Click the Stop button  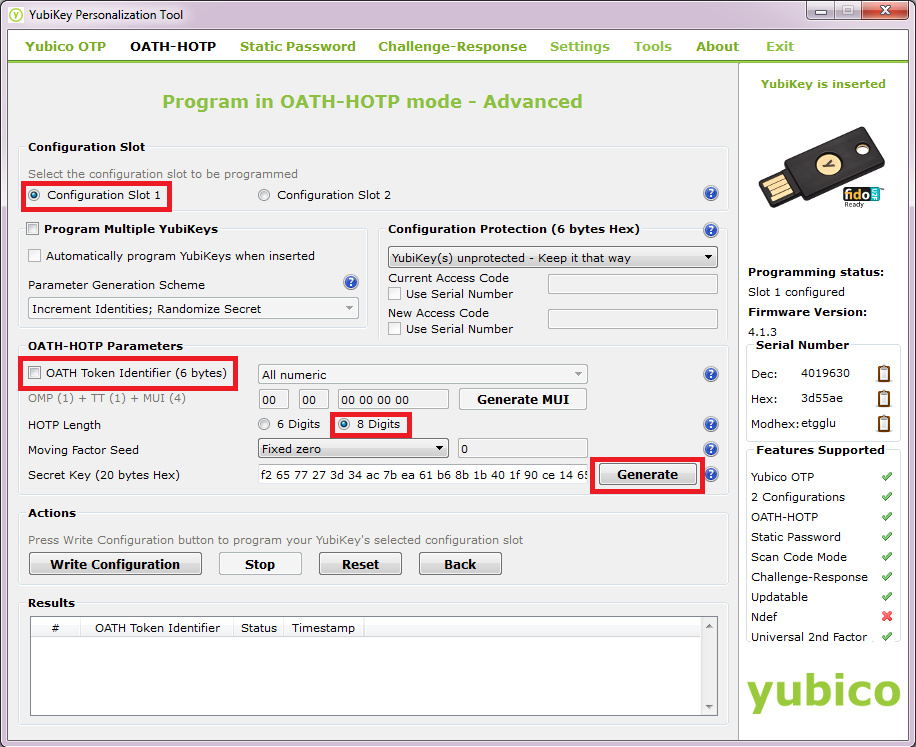point(260,564)
